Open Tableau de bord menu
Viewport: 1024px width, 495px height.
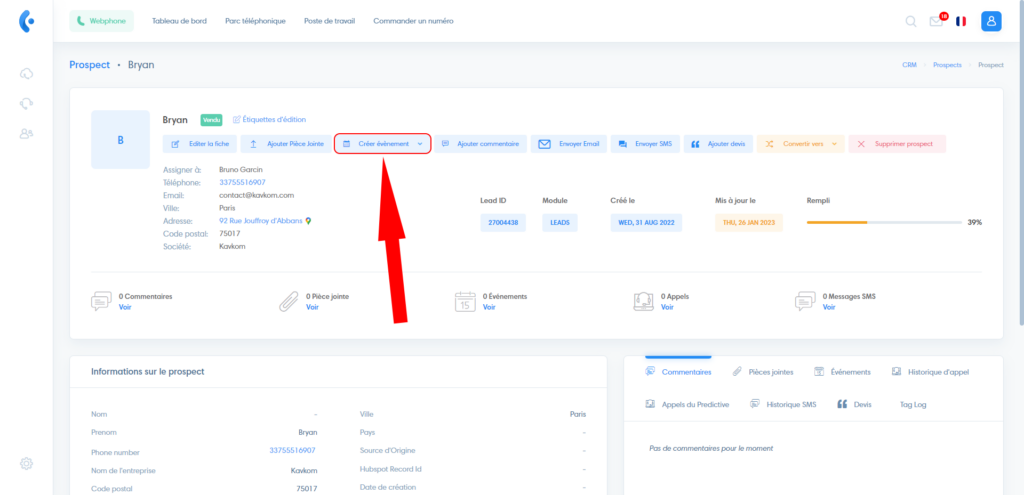(179, 21)
